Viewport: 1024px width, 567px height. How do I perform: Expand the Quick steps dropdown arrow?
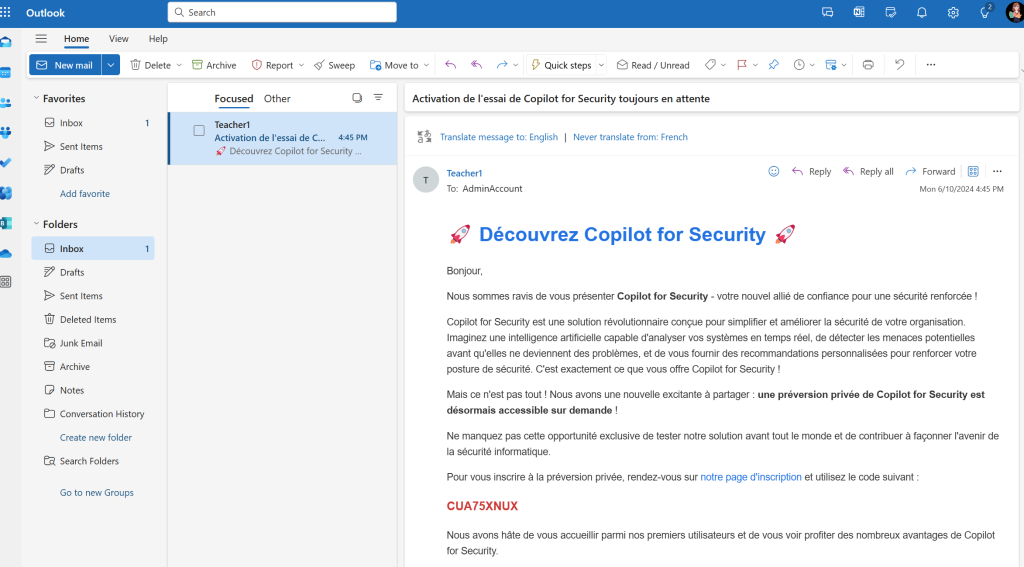pyautogui.click(x=601, y=65)
